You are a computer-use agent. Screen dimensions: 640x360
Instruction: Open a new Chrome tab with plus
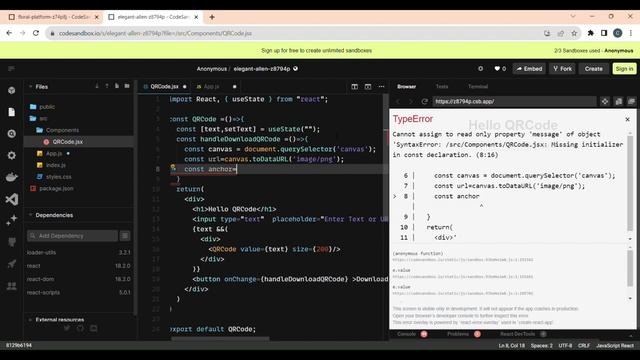point(212,17)
